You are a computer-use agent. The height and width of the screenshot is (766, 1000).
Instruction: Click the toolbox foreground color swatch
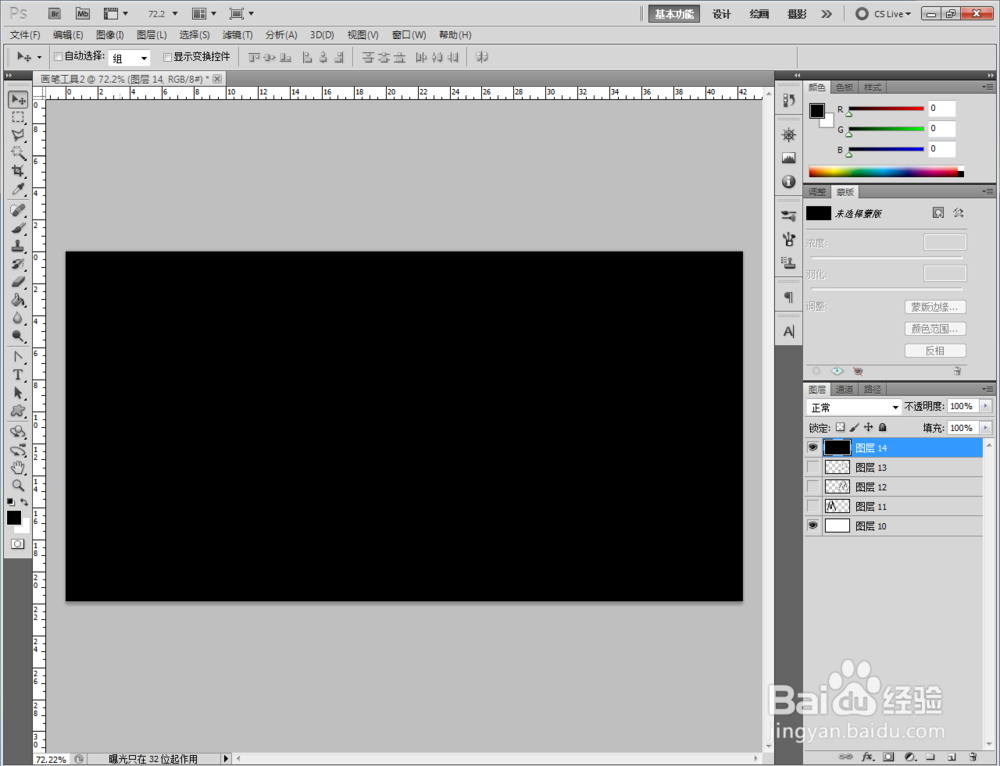tap(13, 517)
